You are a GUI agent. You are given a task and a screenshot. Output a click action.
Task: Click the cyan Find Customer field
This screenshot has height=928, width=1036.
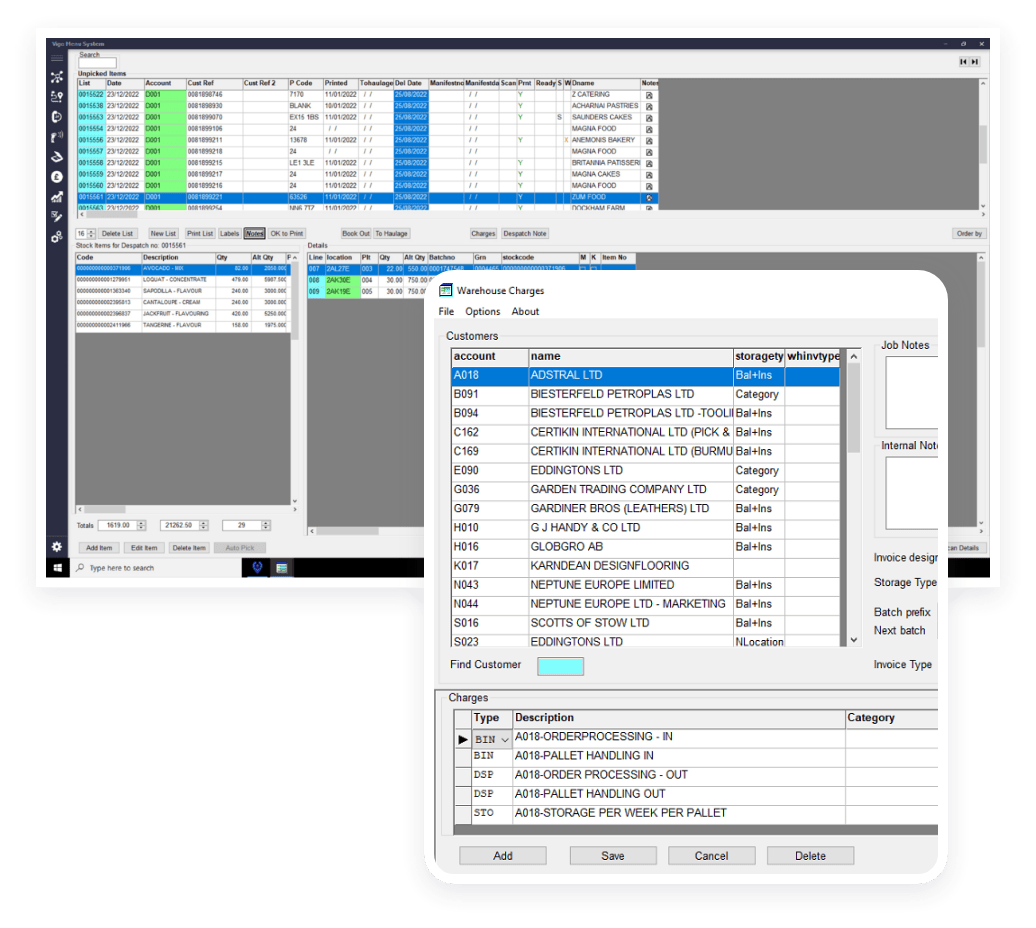click(560, 666)
